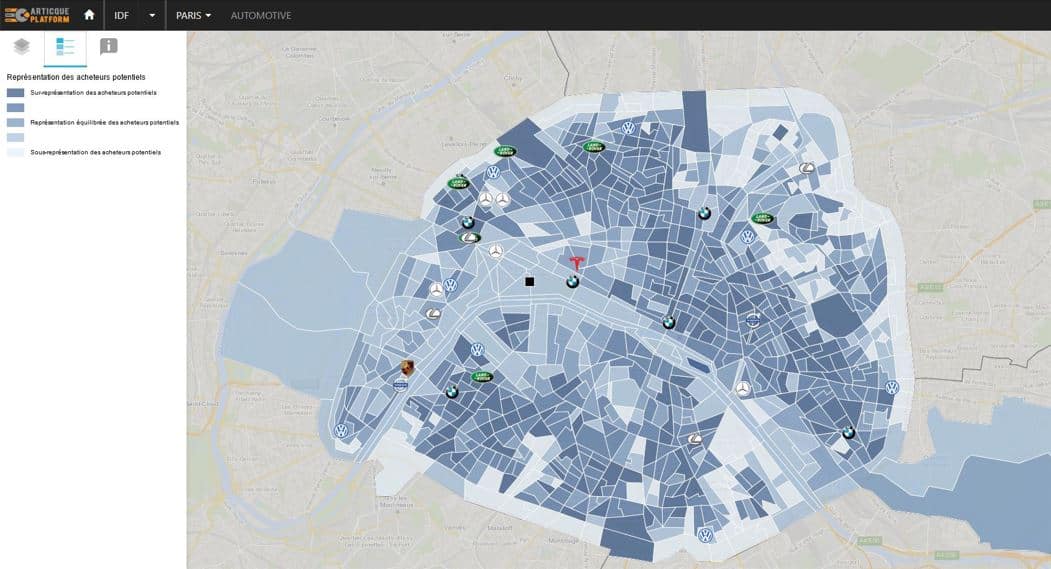1051x569 pixels.
Task: Click the IDF region label
Action: [121, 15]
